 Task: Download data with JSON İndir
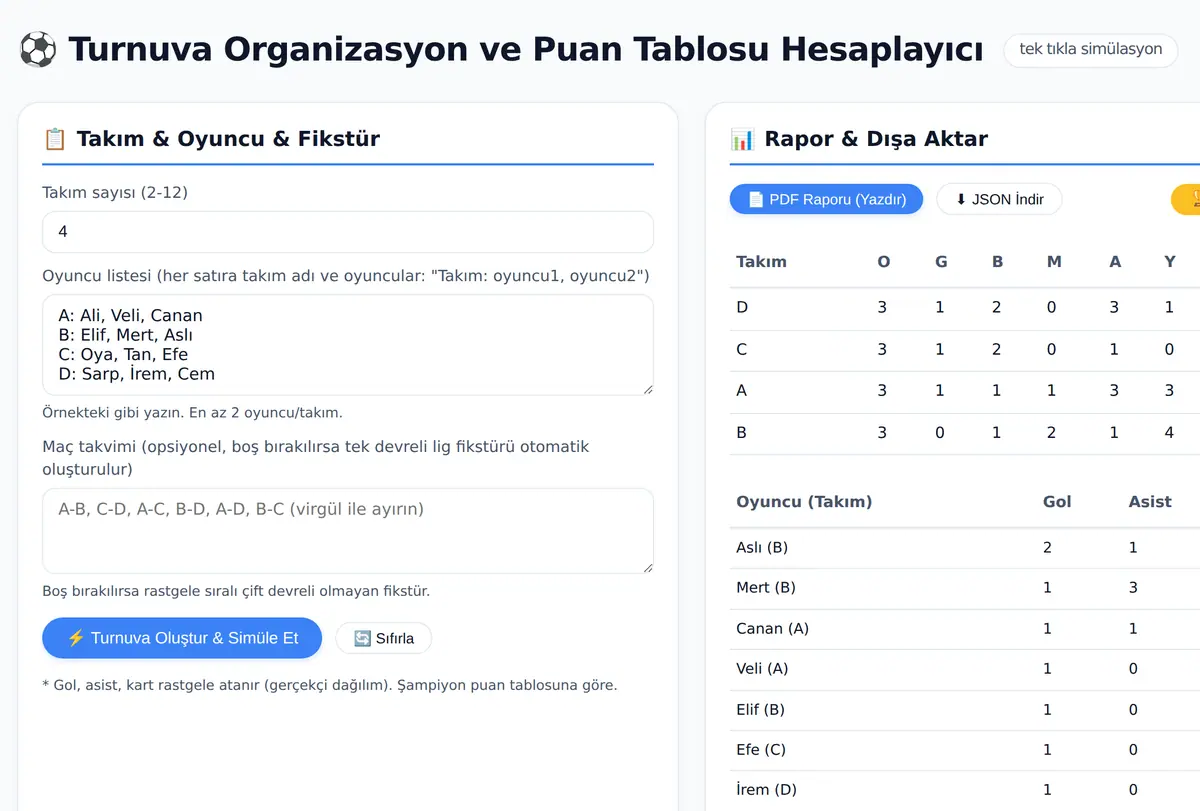coord(999,199)
